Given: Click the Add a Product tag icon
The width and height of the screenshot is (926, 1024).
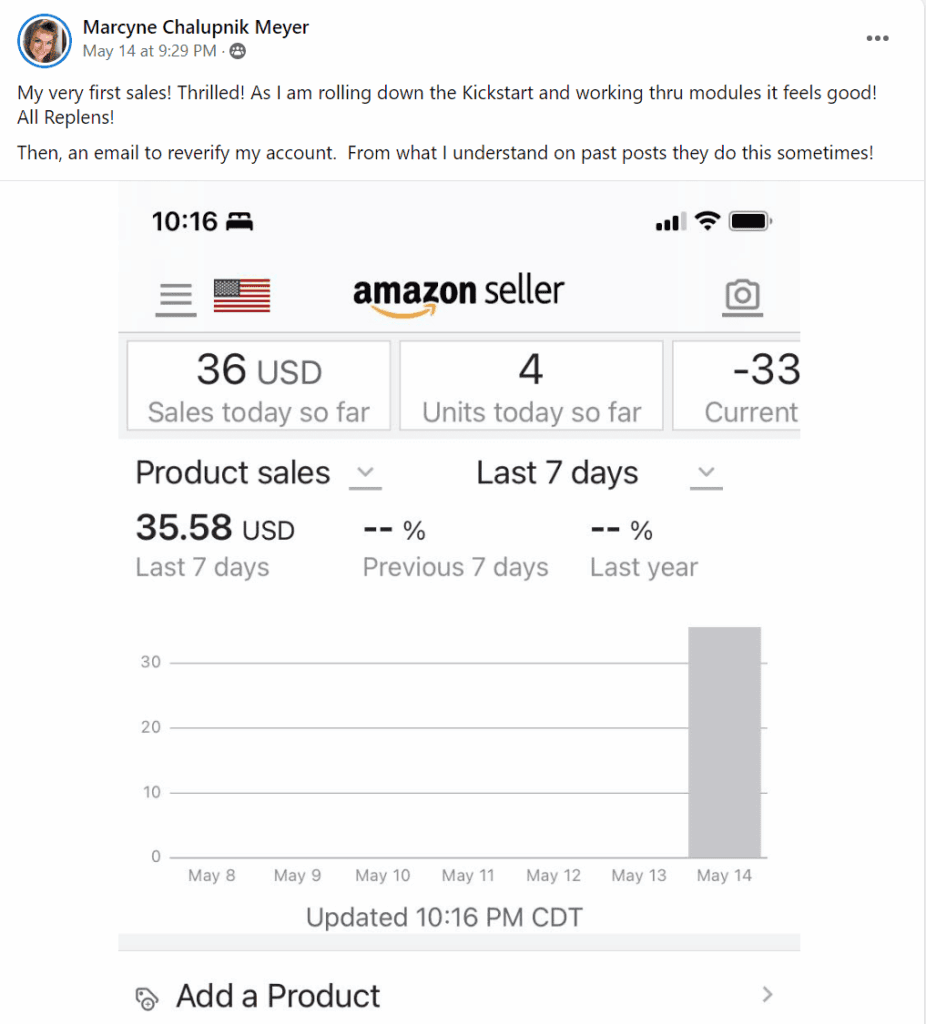Looking at the screenshot, I should coord(147,996).
